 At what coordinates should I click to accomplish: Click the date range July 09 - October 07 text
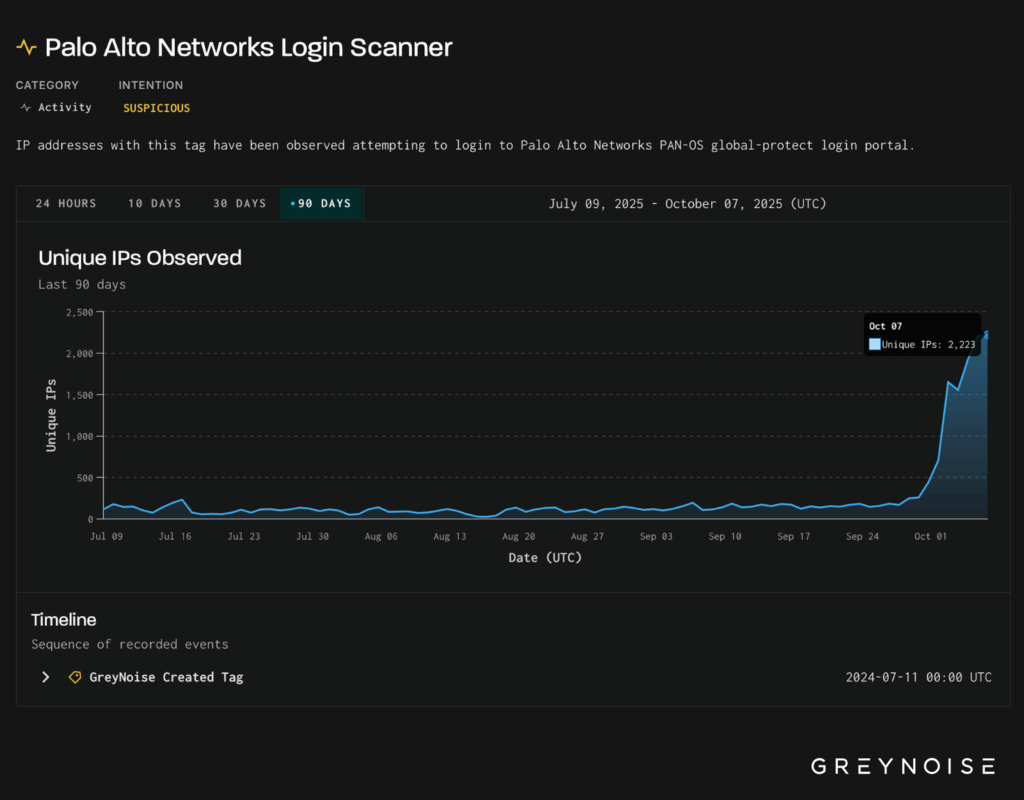pos(687,204)
